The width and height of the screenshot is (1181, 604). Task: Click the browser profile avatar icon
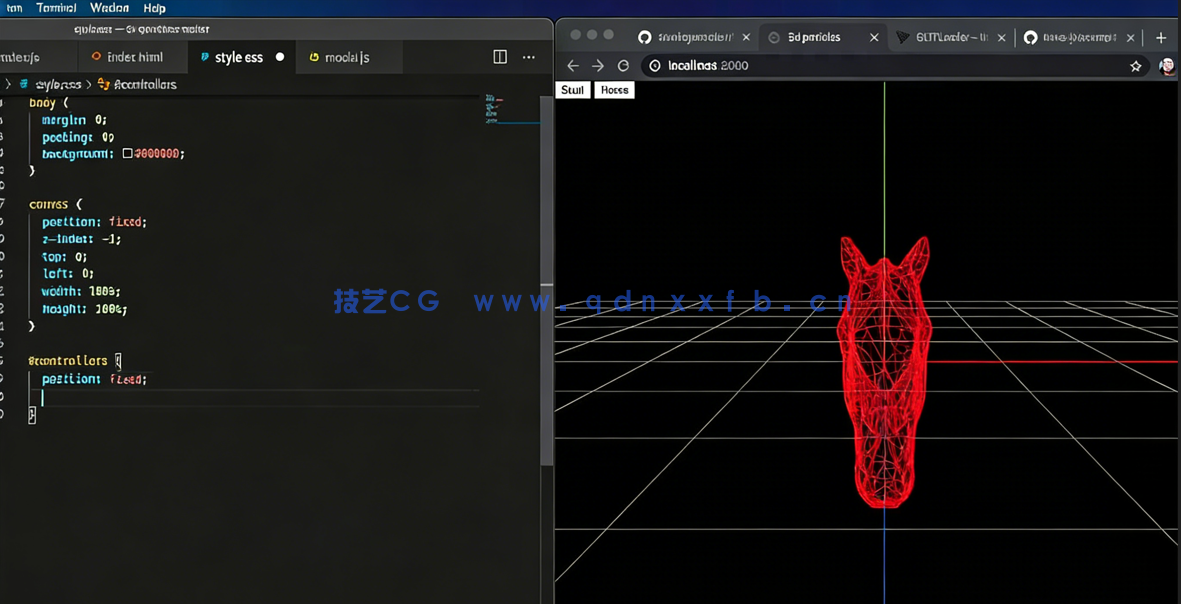(x=1167, y=65)
